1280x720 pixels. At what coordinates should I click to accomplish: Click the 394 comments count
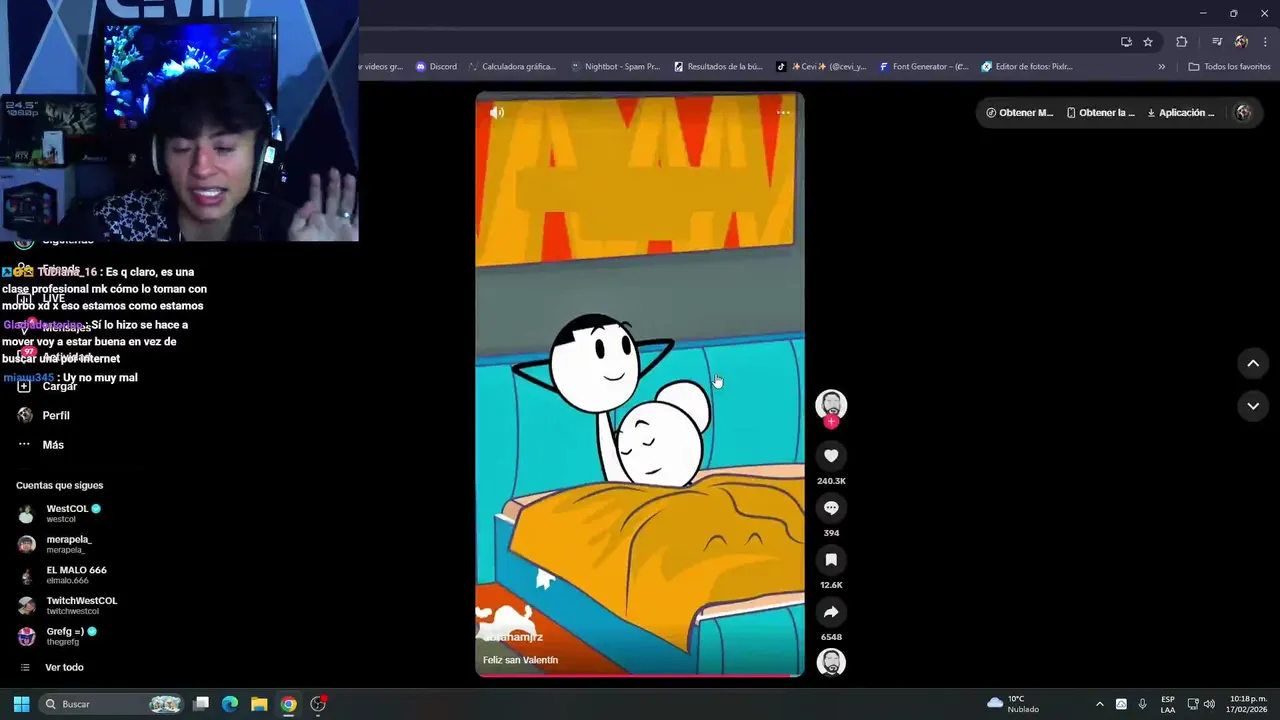831,533
